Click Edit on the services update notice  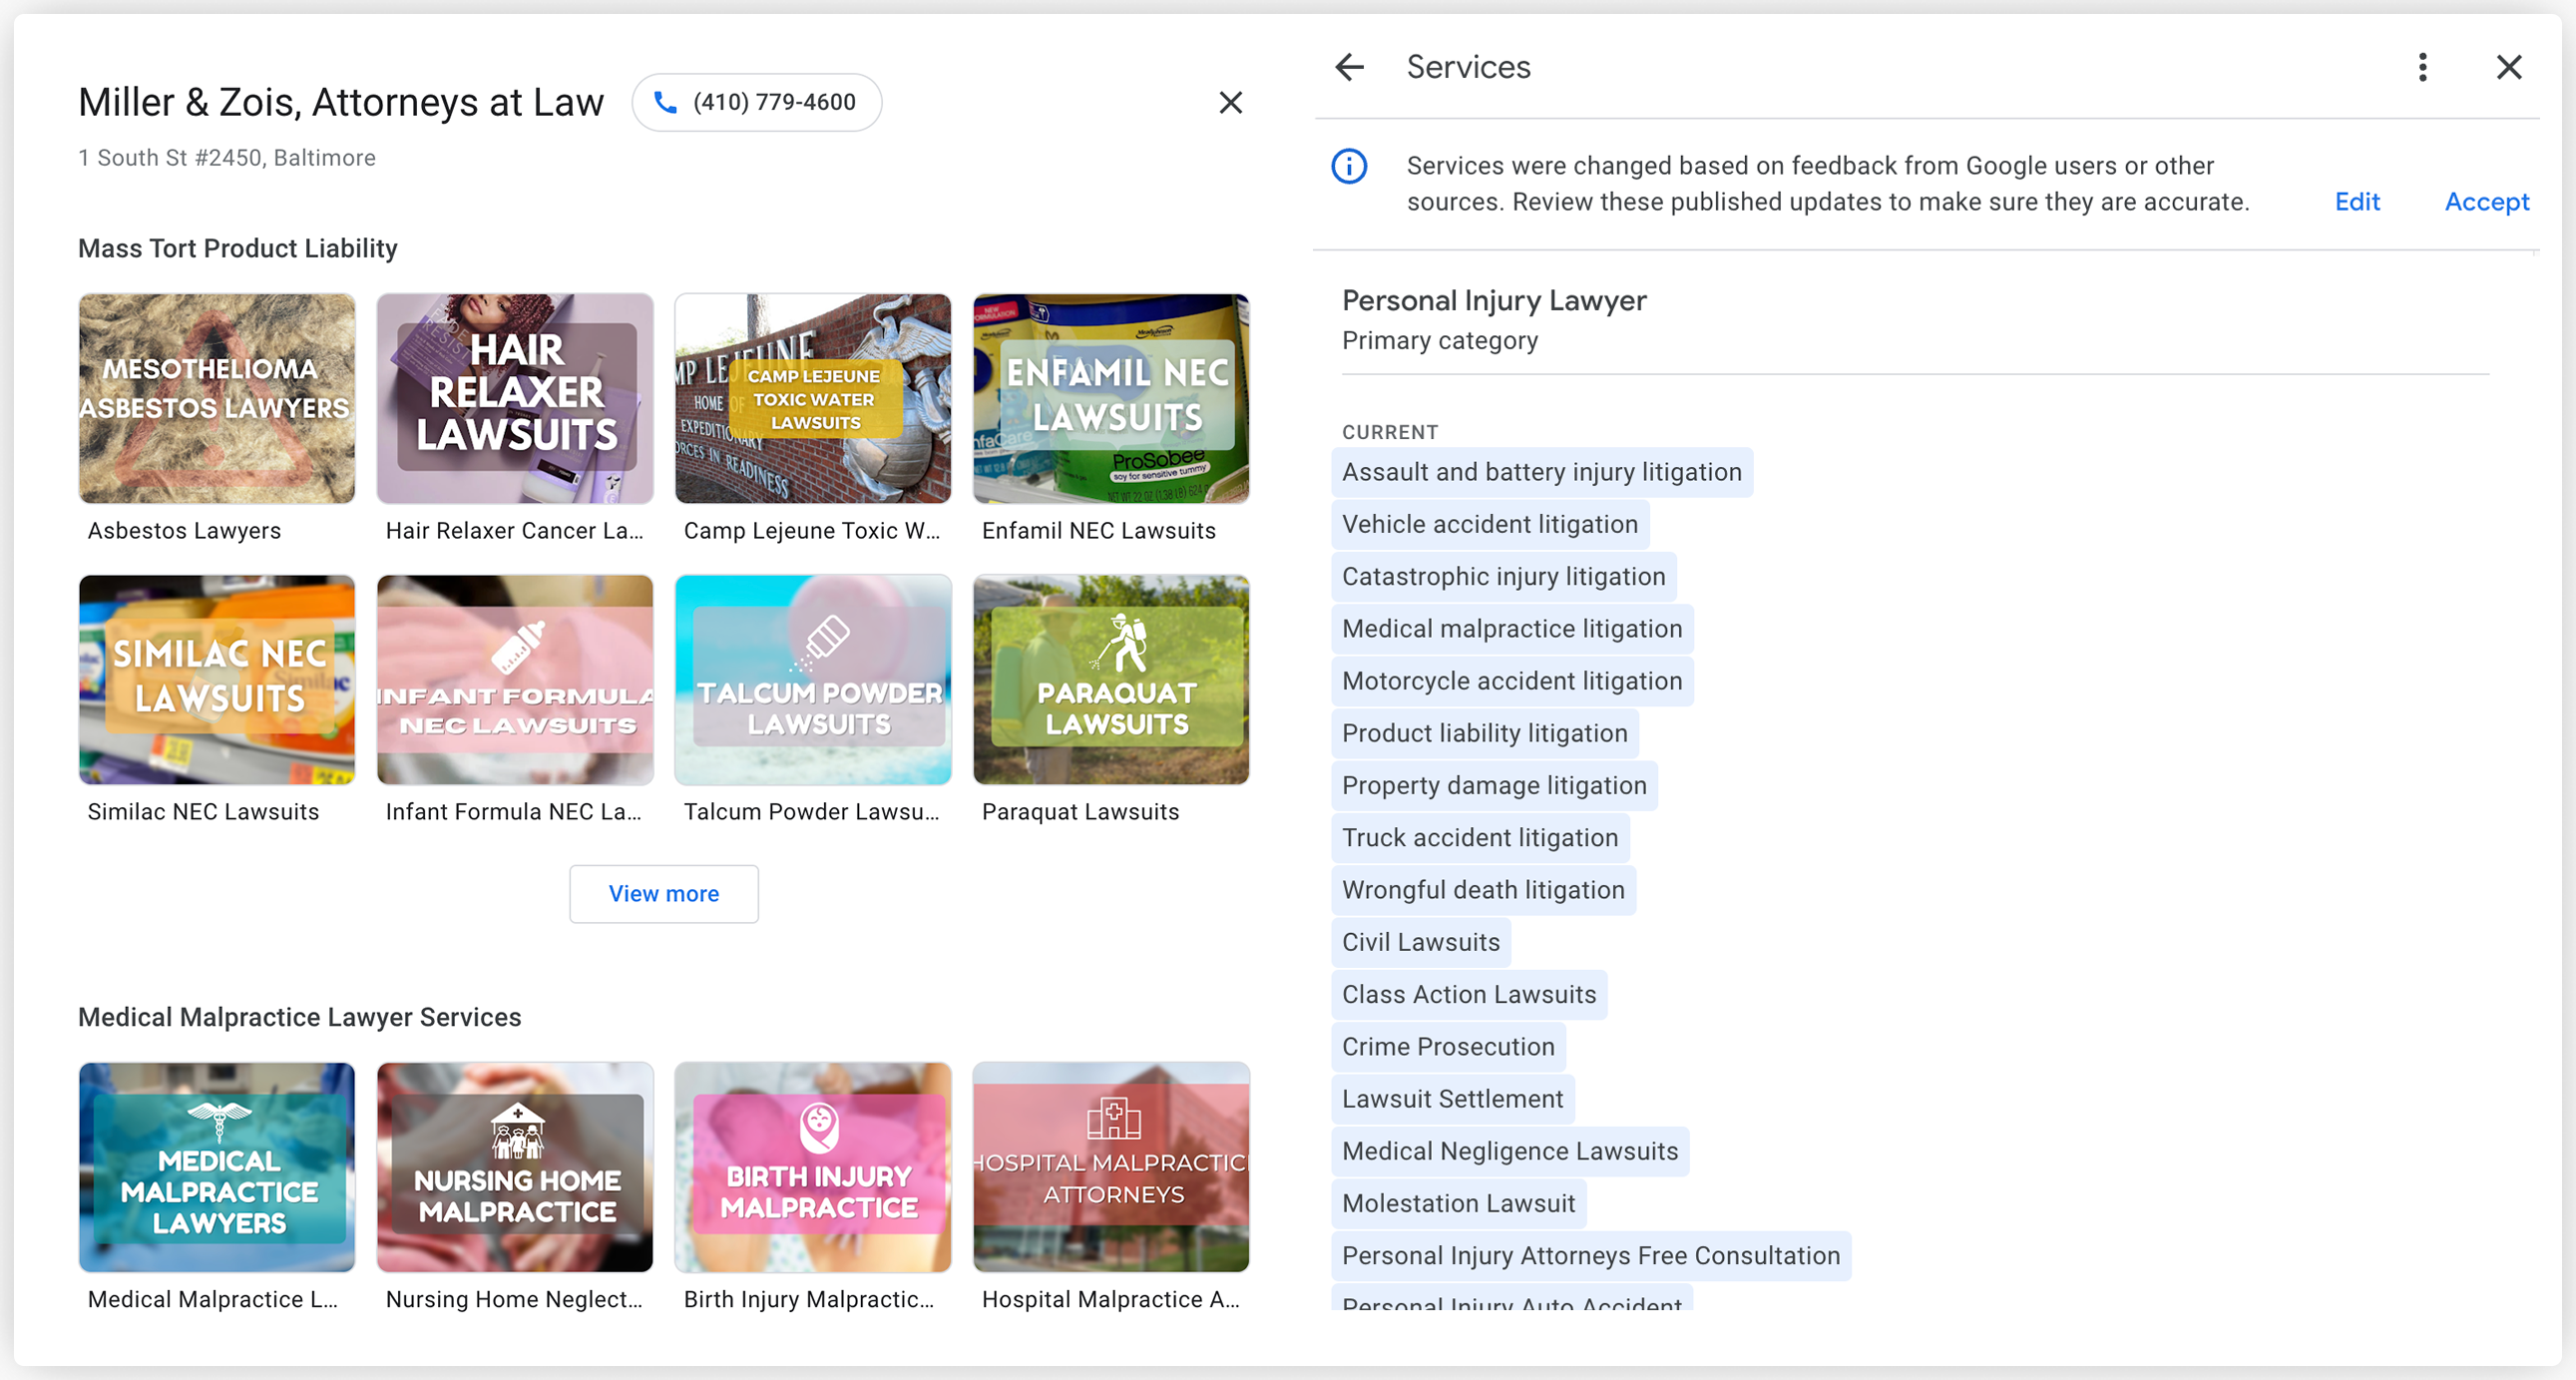2356,202
